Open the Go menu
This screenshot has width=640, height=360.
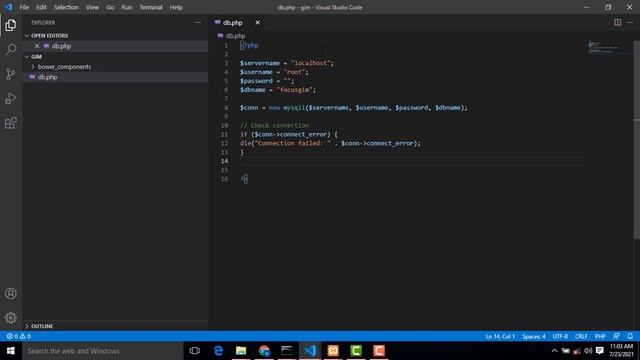point(110,7)
